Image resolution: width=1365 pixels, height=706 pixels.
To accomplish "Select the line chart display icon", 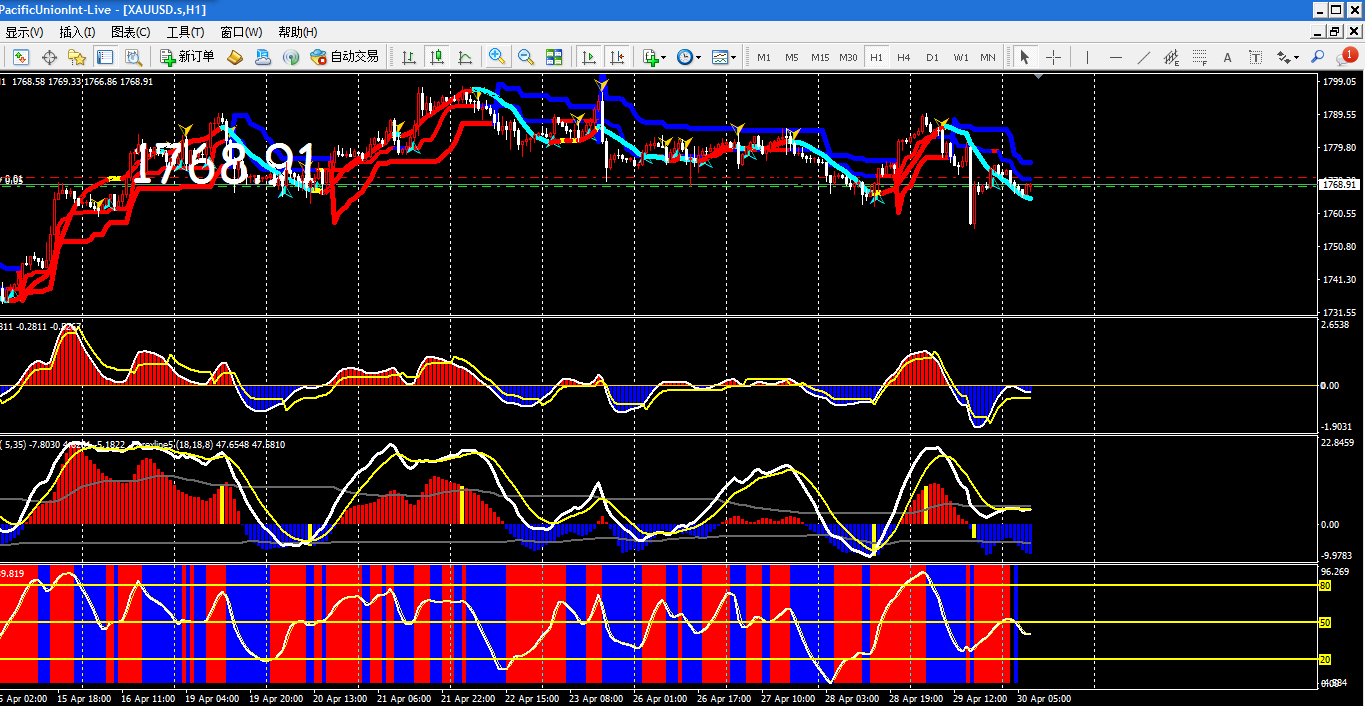I will tap(465, 57).
